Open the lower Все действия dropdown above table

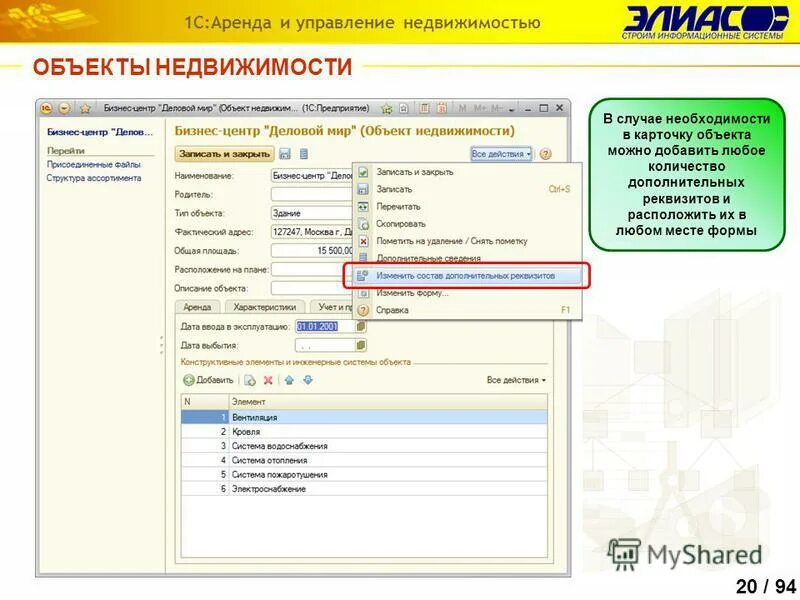(x=516, y=380)
